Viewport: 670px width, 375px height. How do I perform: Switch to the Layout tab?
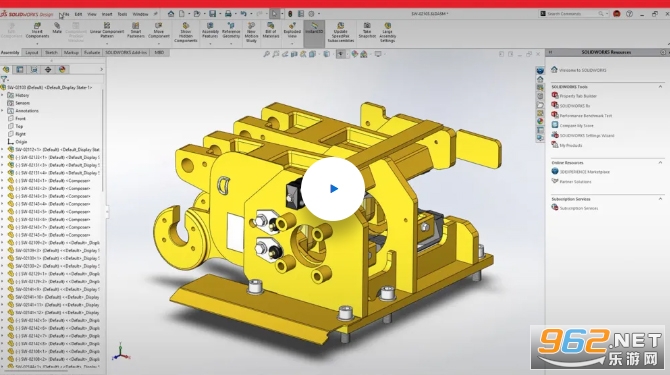[x=32, y=53]
